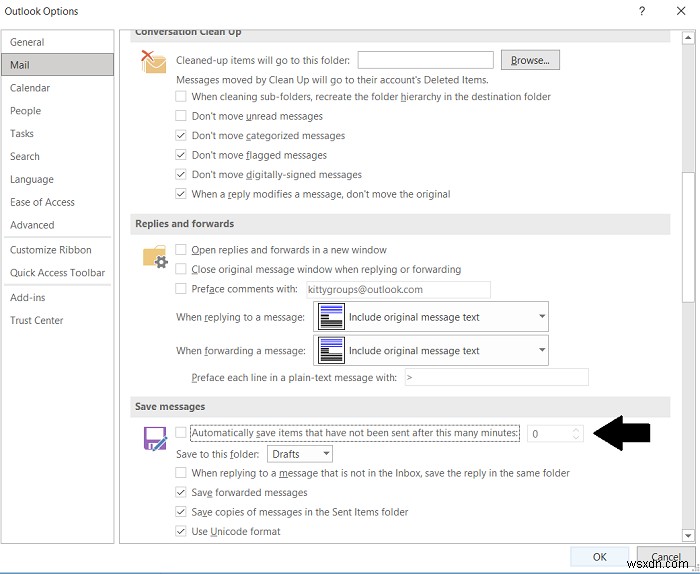Check the Preface comments with option
The height and width of the screenshot is (574, 700).
click(180, 289)
